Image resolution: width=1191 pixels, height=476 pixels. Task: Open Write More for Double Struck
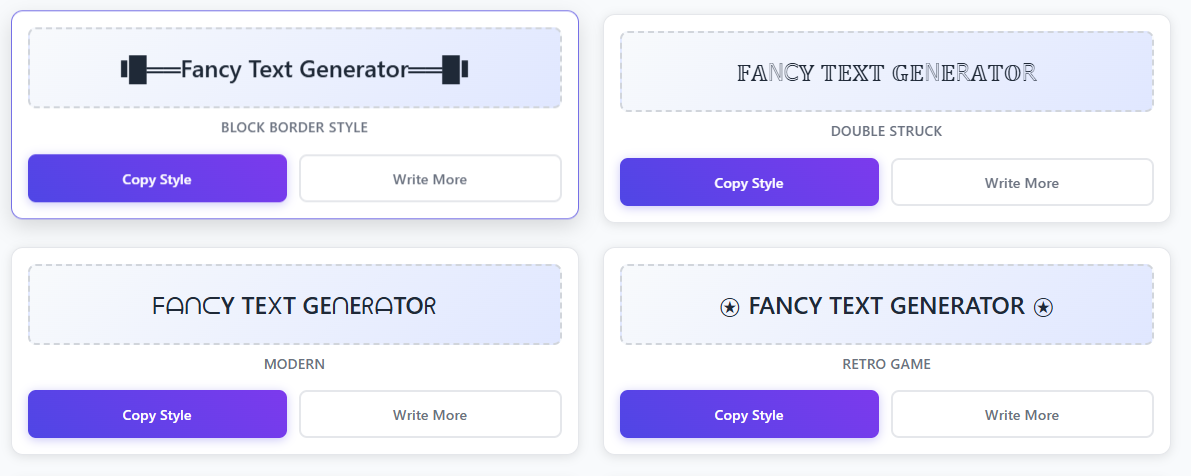1022,182
